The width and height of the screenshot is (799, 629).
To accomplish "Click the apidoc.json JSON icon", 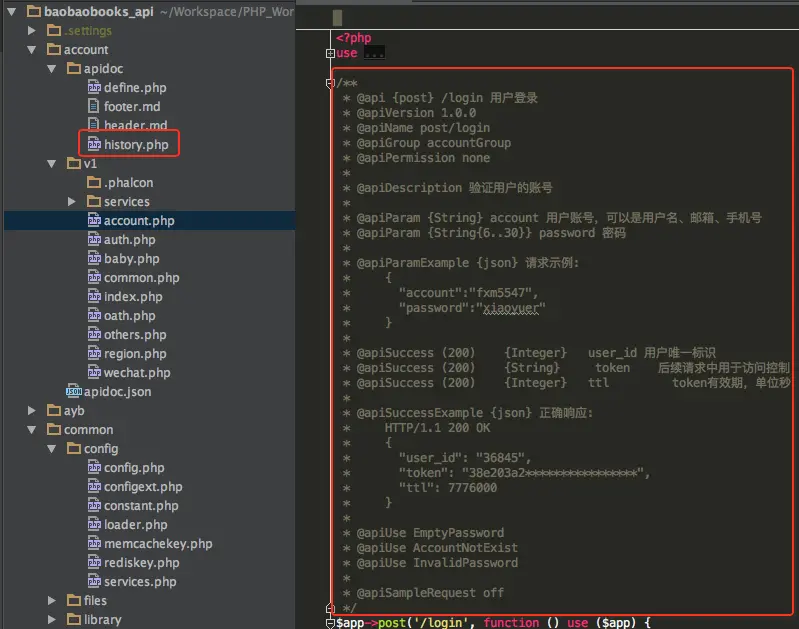I will point(74,391).
